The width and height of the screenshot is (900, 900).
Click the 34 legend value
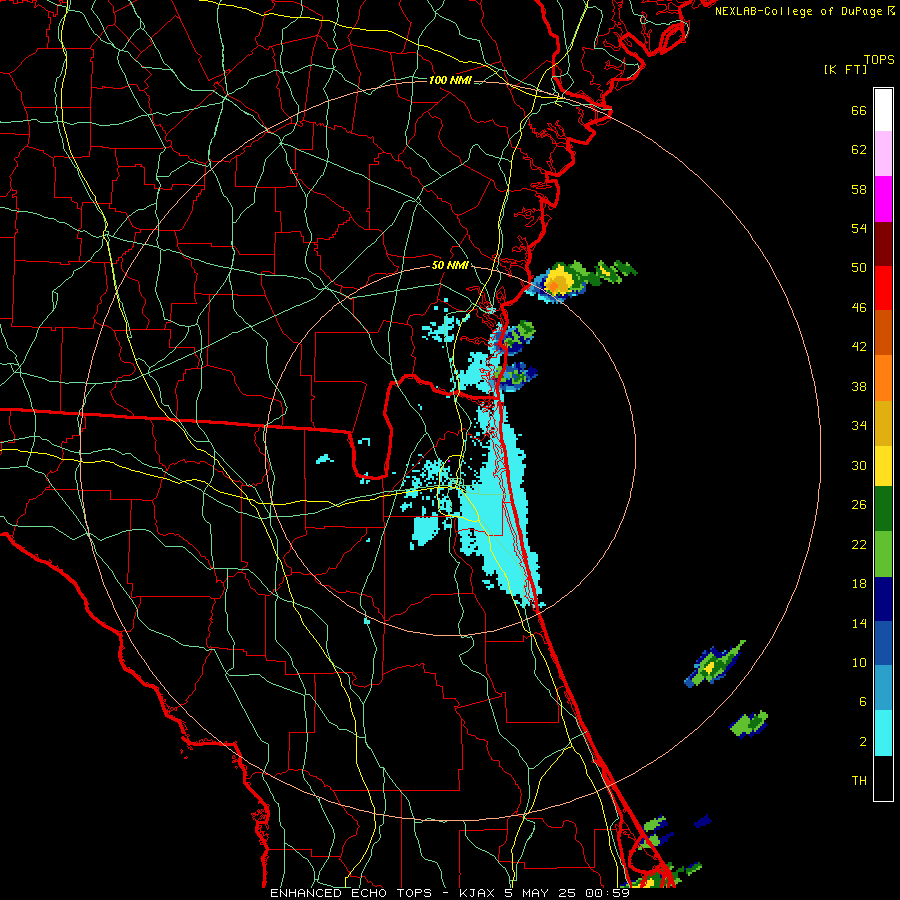[859, 426]
